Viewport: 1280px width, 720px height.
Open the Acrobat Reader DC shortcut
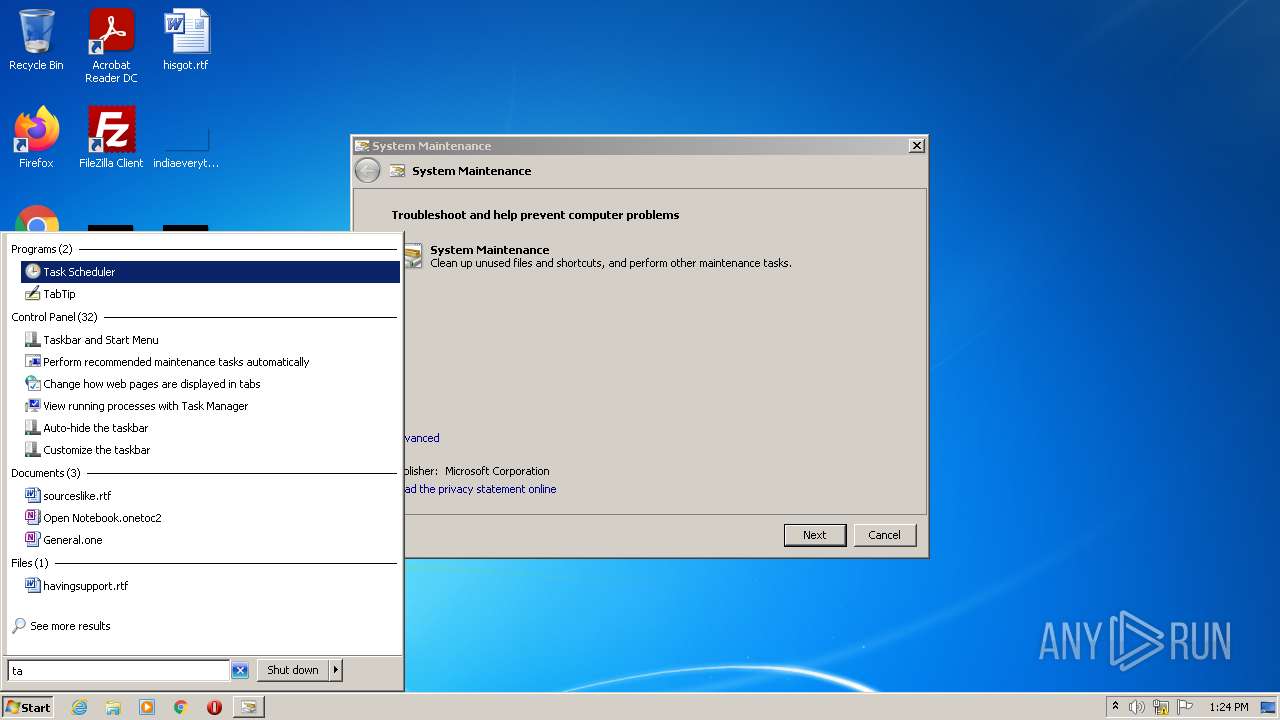tap(111, 46)
